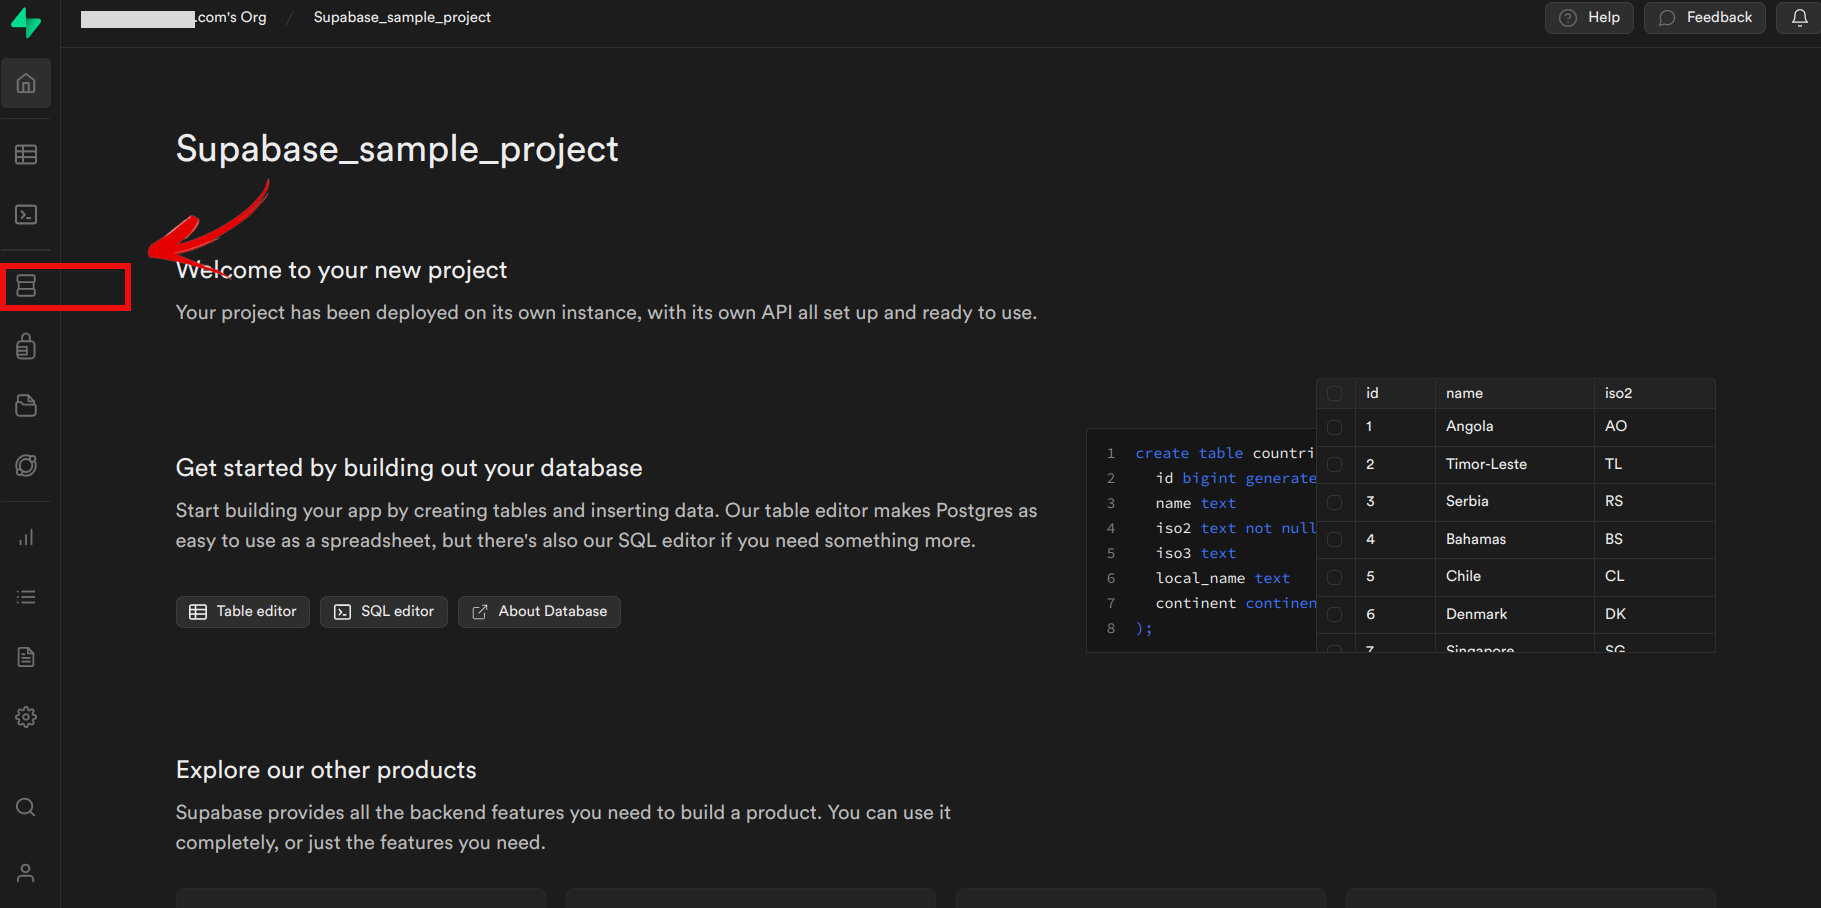
Task: Click the Supabase logo icon
Action: 26,23
